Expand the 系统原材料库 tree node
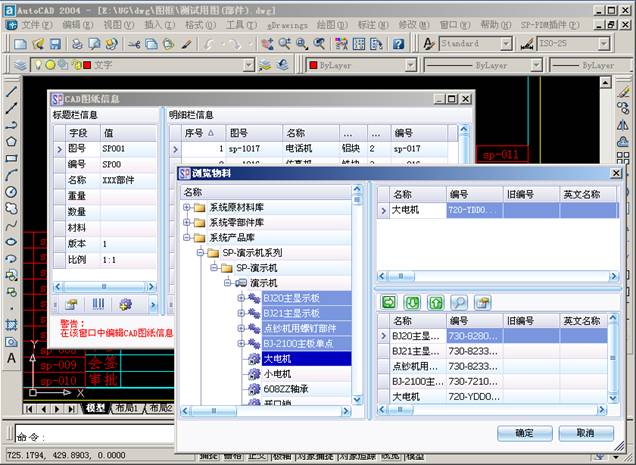636x465 pixels. [x=187, y=207]
